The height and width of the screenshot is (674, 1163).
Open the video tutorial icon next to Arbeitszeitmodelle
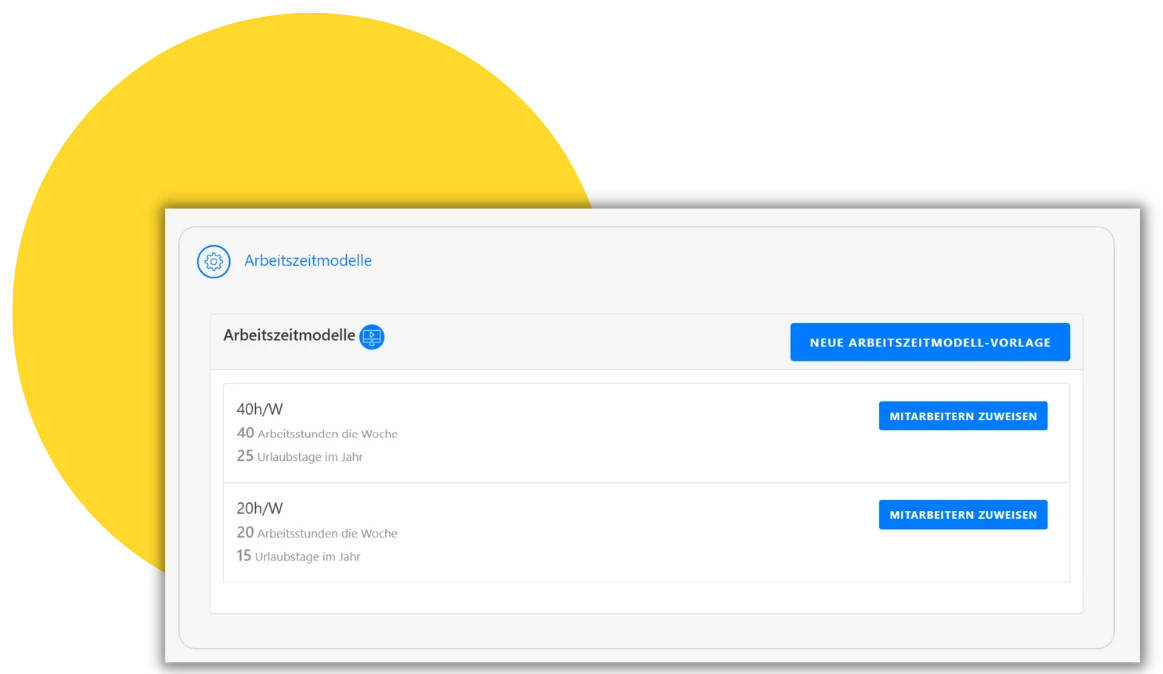pyautogui.click(x=372, y=337)
